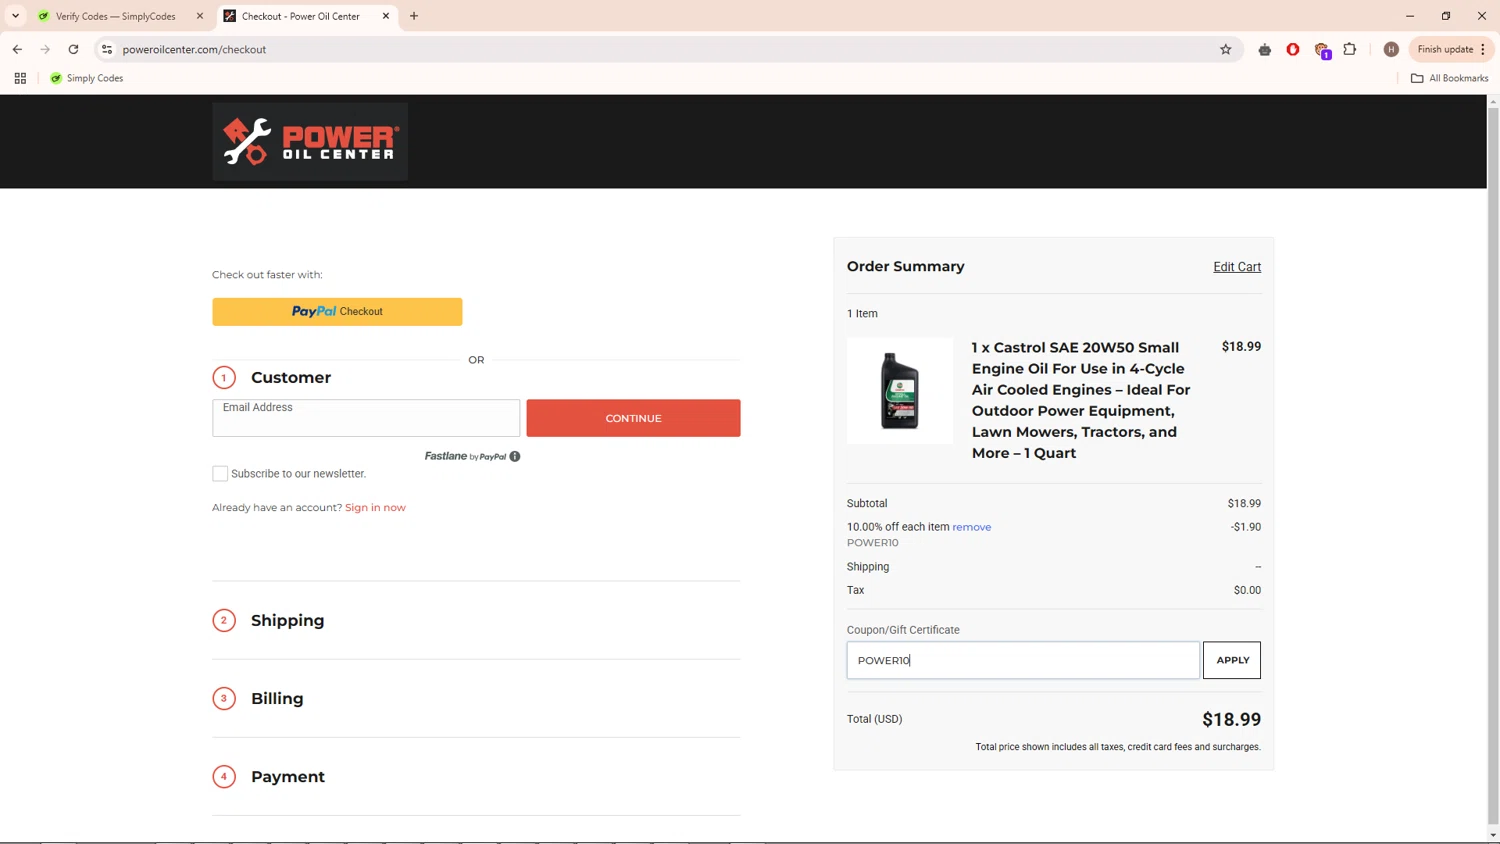Click the step 1 Customer circle icon
This screenshot has width=1500, height=844.
click(224, 378)
